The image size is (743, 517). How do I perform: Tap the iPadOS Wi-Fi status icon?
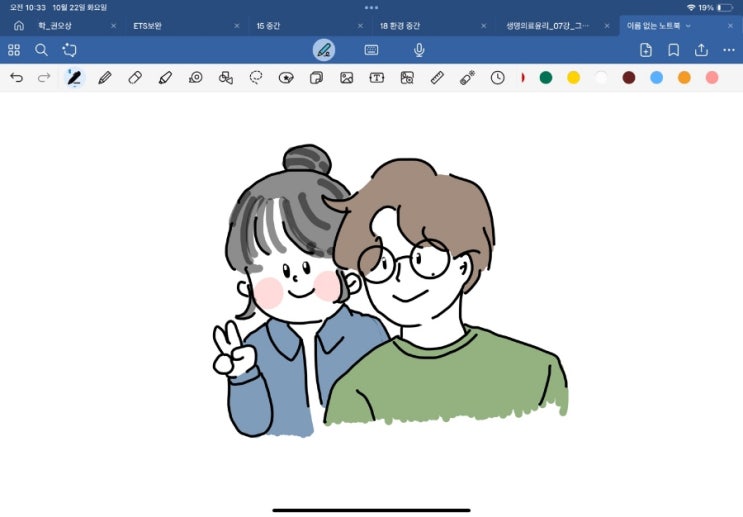point(691,8)
